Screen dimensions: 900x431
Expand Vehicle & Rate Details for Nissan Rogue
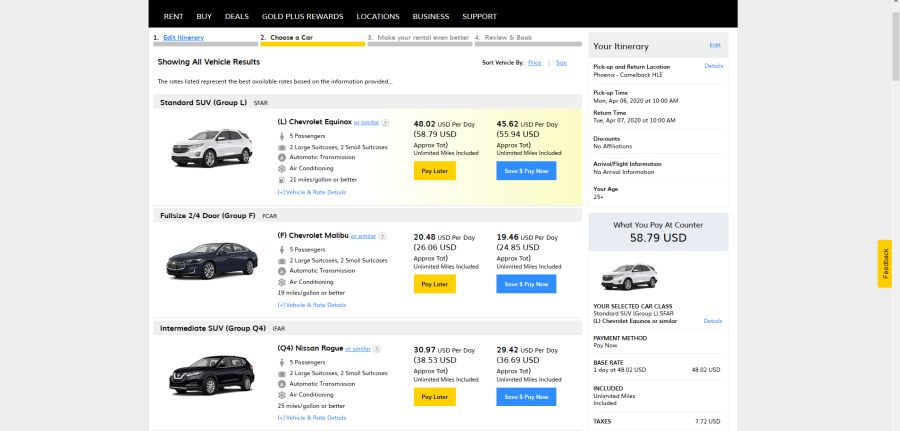coord(312,418)
